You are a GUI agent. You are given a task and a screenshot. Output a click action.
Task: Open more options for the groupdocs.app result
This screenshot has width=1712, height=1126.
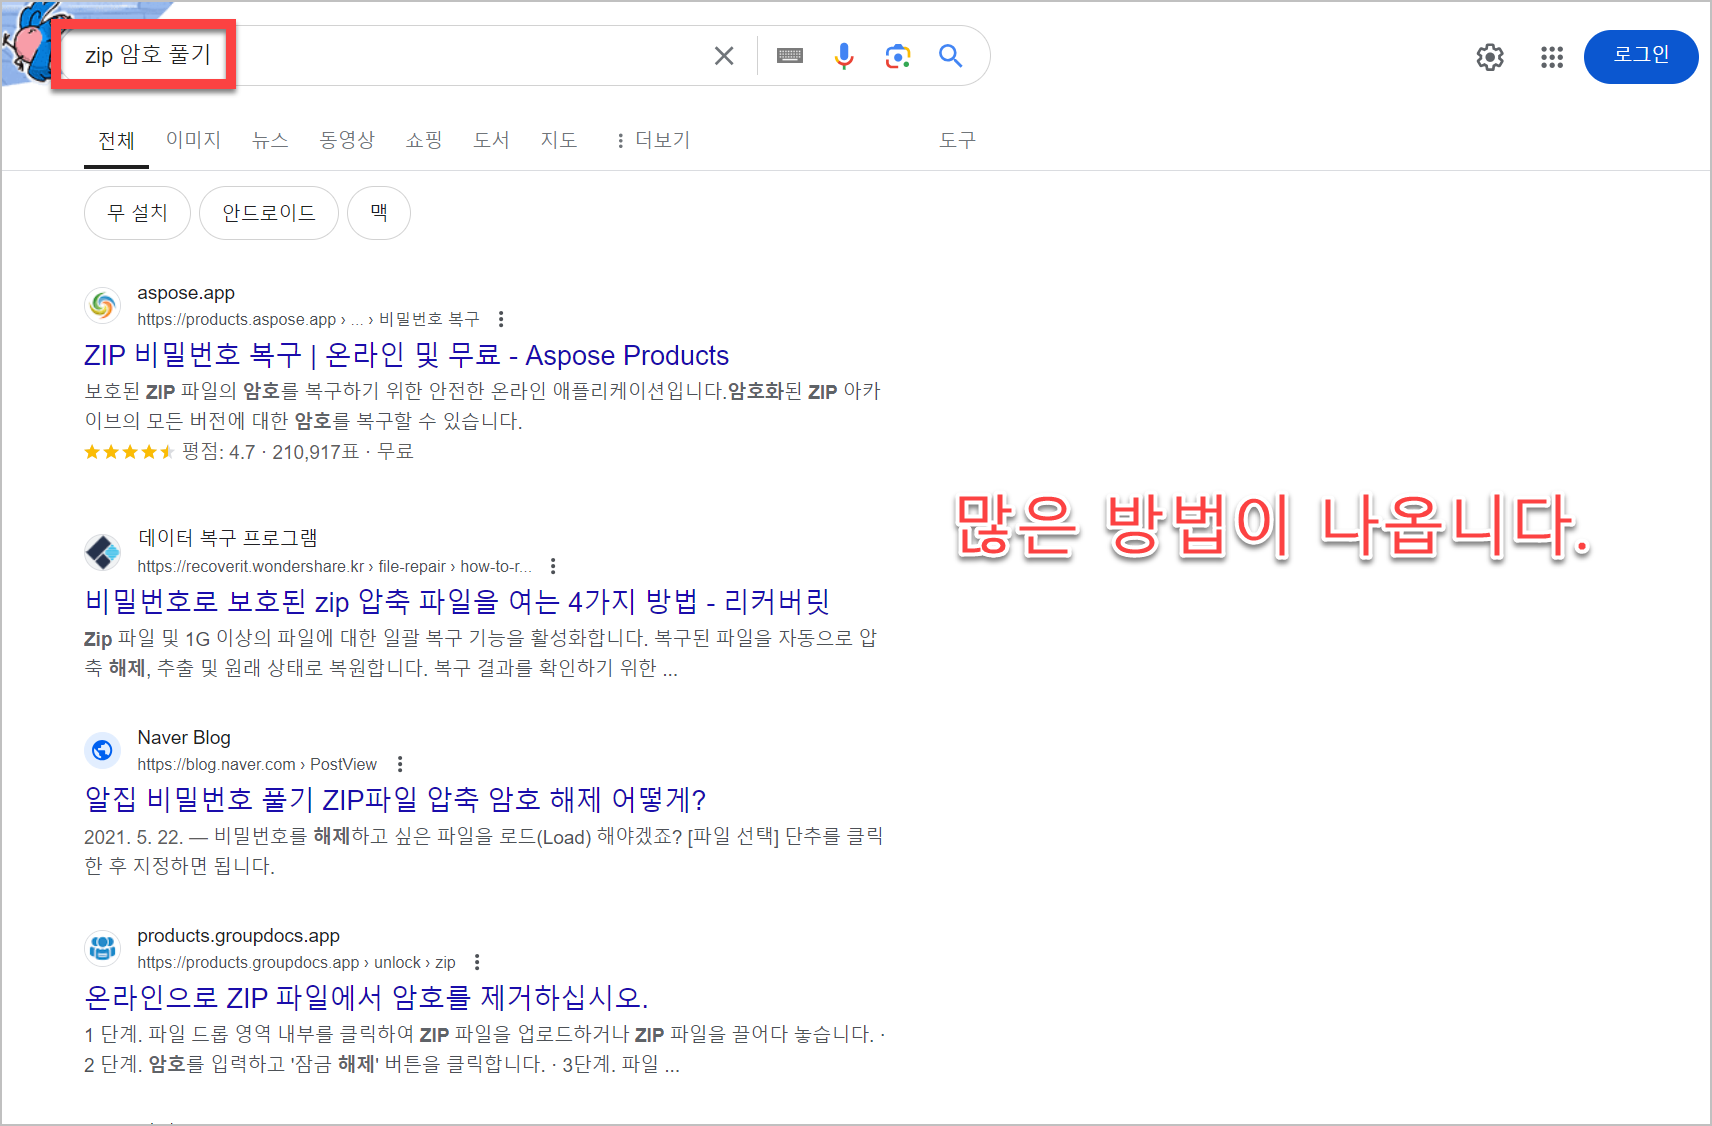[x=477, y=962]
